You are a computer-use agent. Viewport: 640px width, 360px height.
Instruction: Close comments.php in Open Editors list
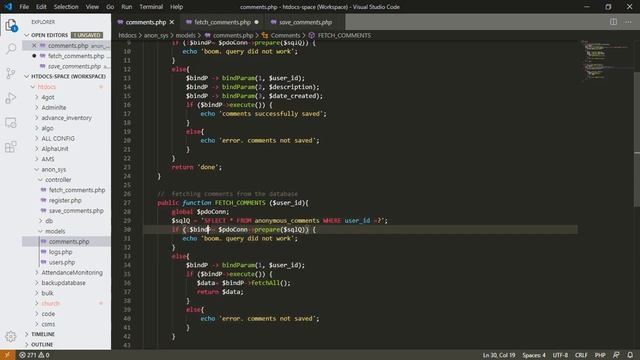click(x=34, y=45)
